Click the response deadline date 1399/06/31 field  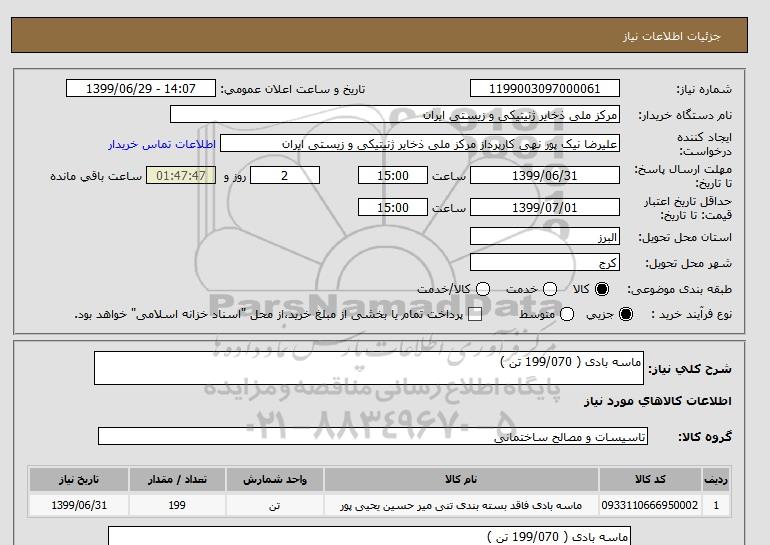545,175
